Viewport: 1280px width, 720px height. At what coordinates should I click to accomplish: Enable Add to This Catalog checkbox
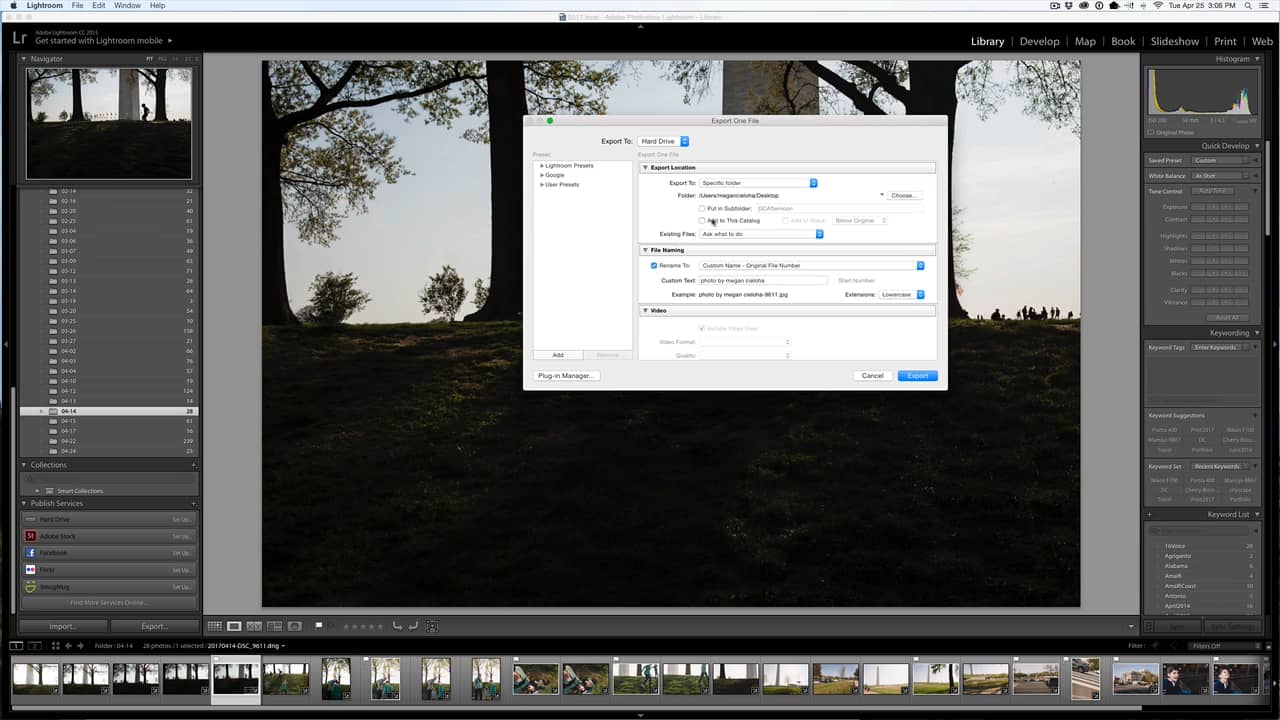coord(702,220)
